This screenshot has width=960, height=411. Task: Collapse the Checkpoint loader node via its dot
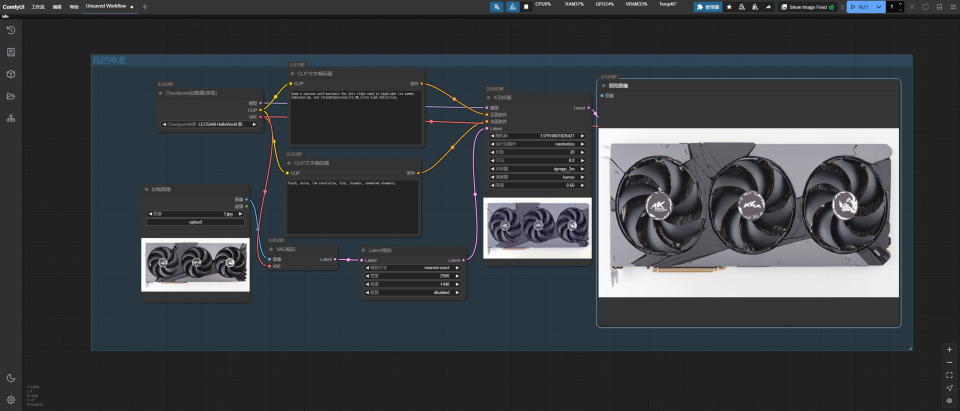(161, 92)
